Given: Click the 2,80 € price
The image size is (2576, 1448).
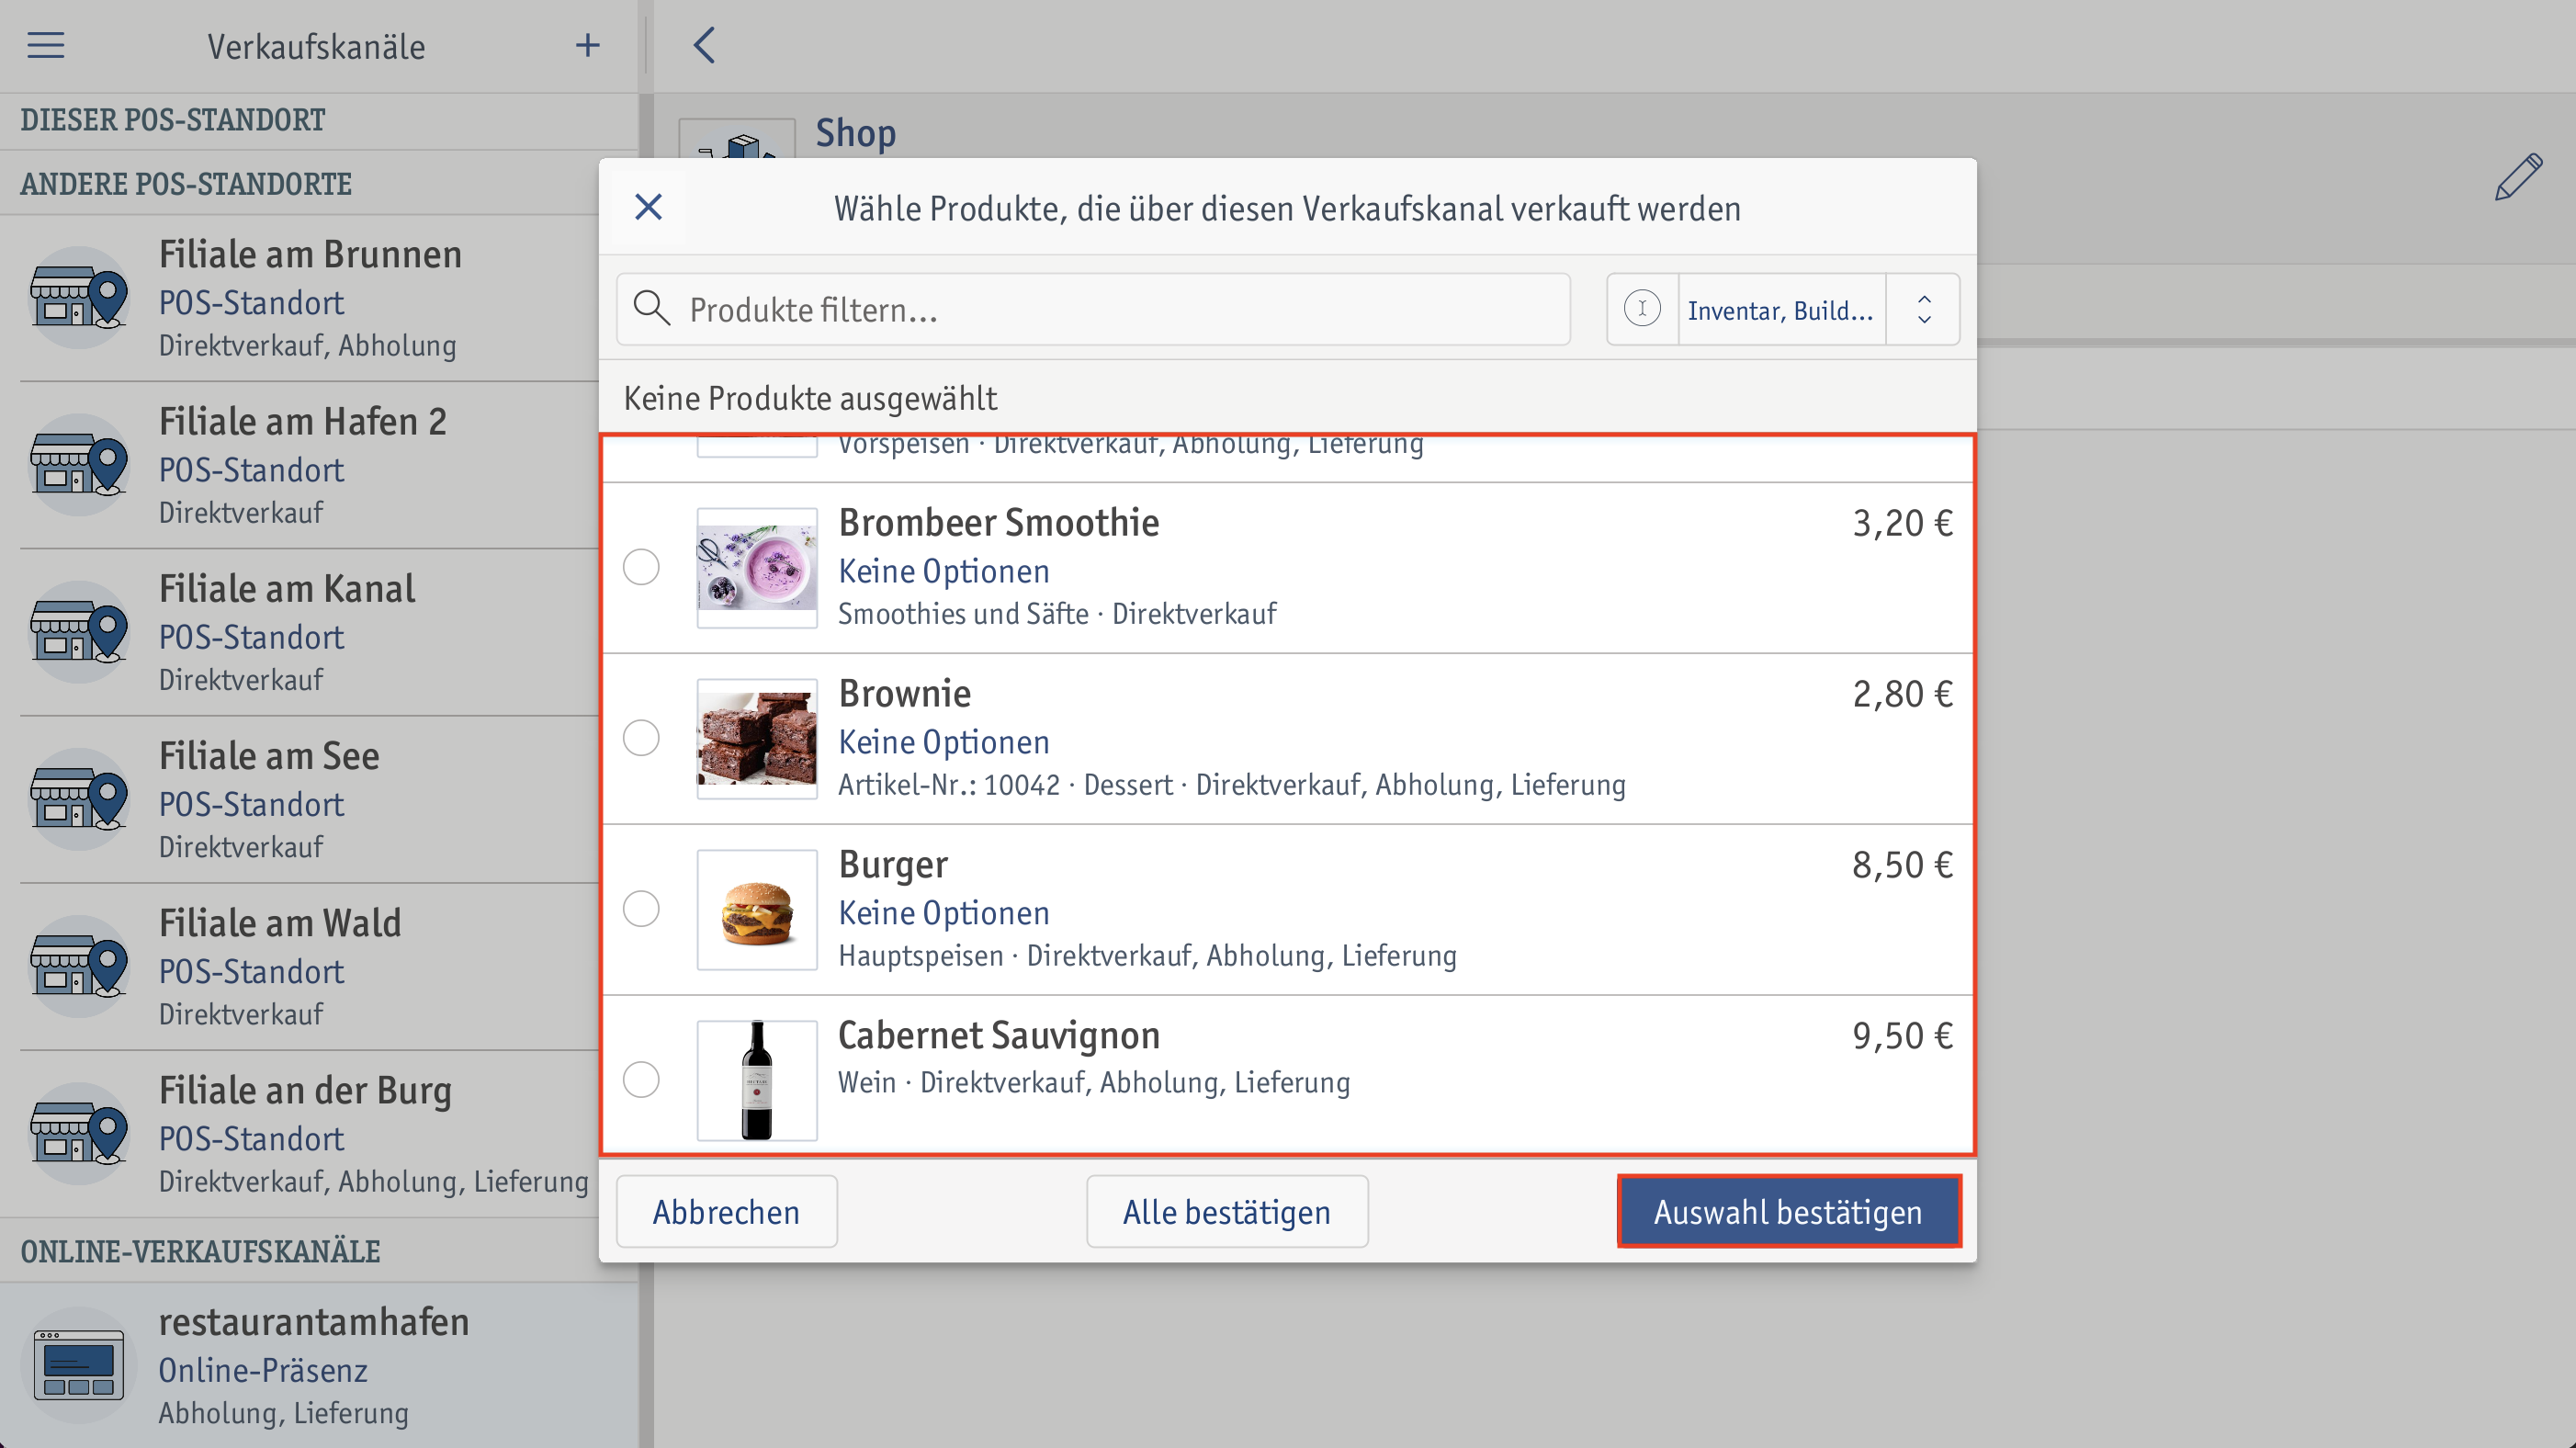Looking at the screenshot, I should pos(1902,694).
